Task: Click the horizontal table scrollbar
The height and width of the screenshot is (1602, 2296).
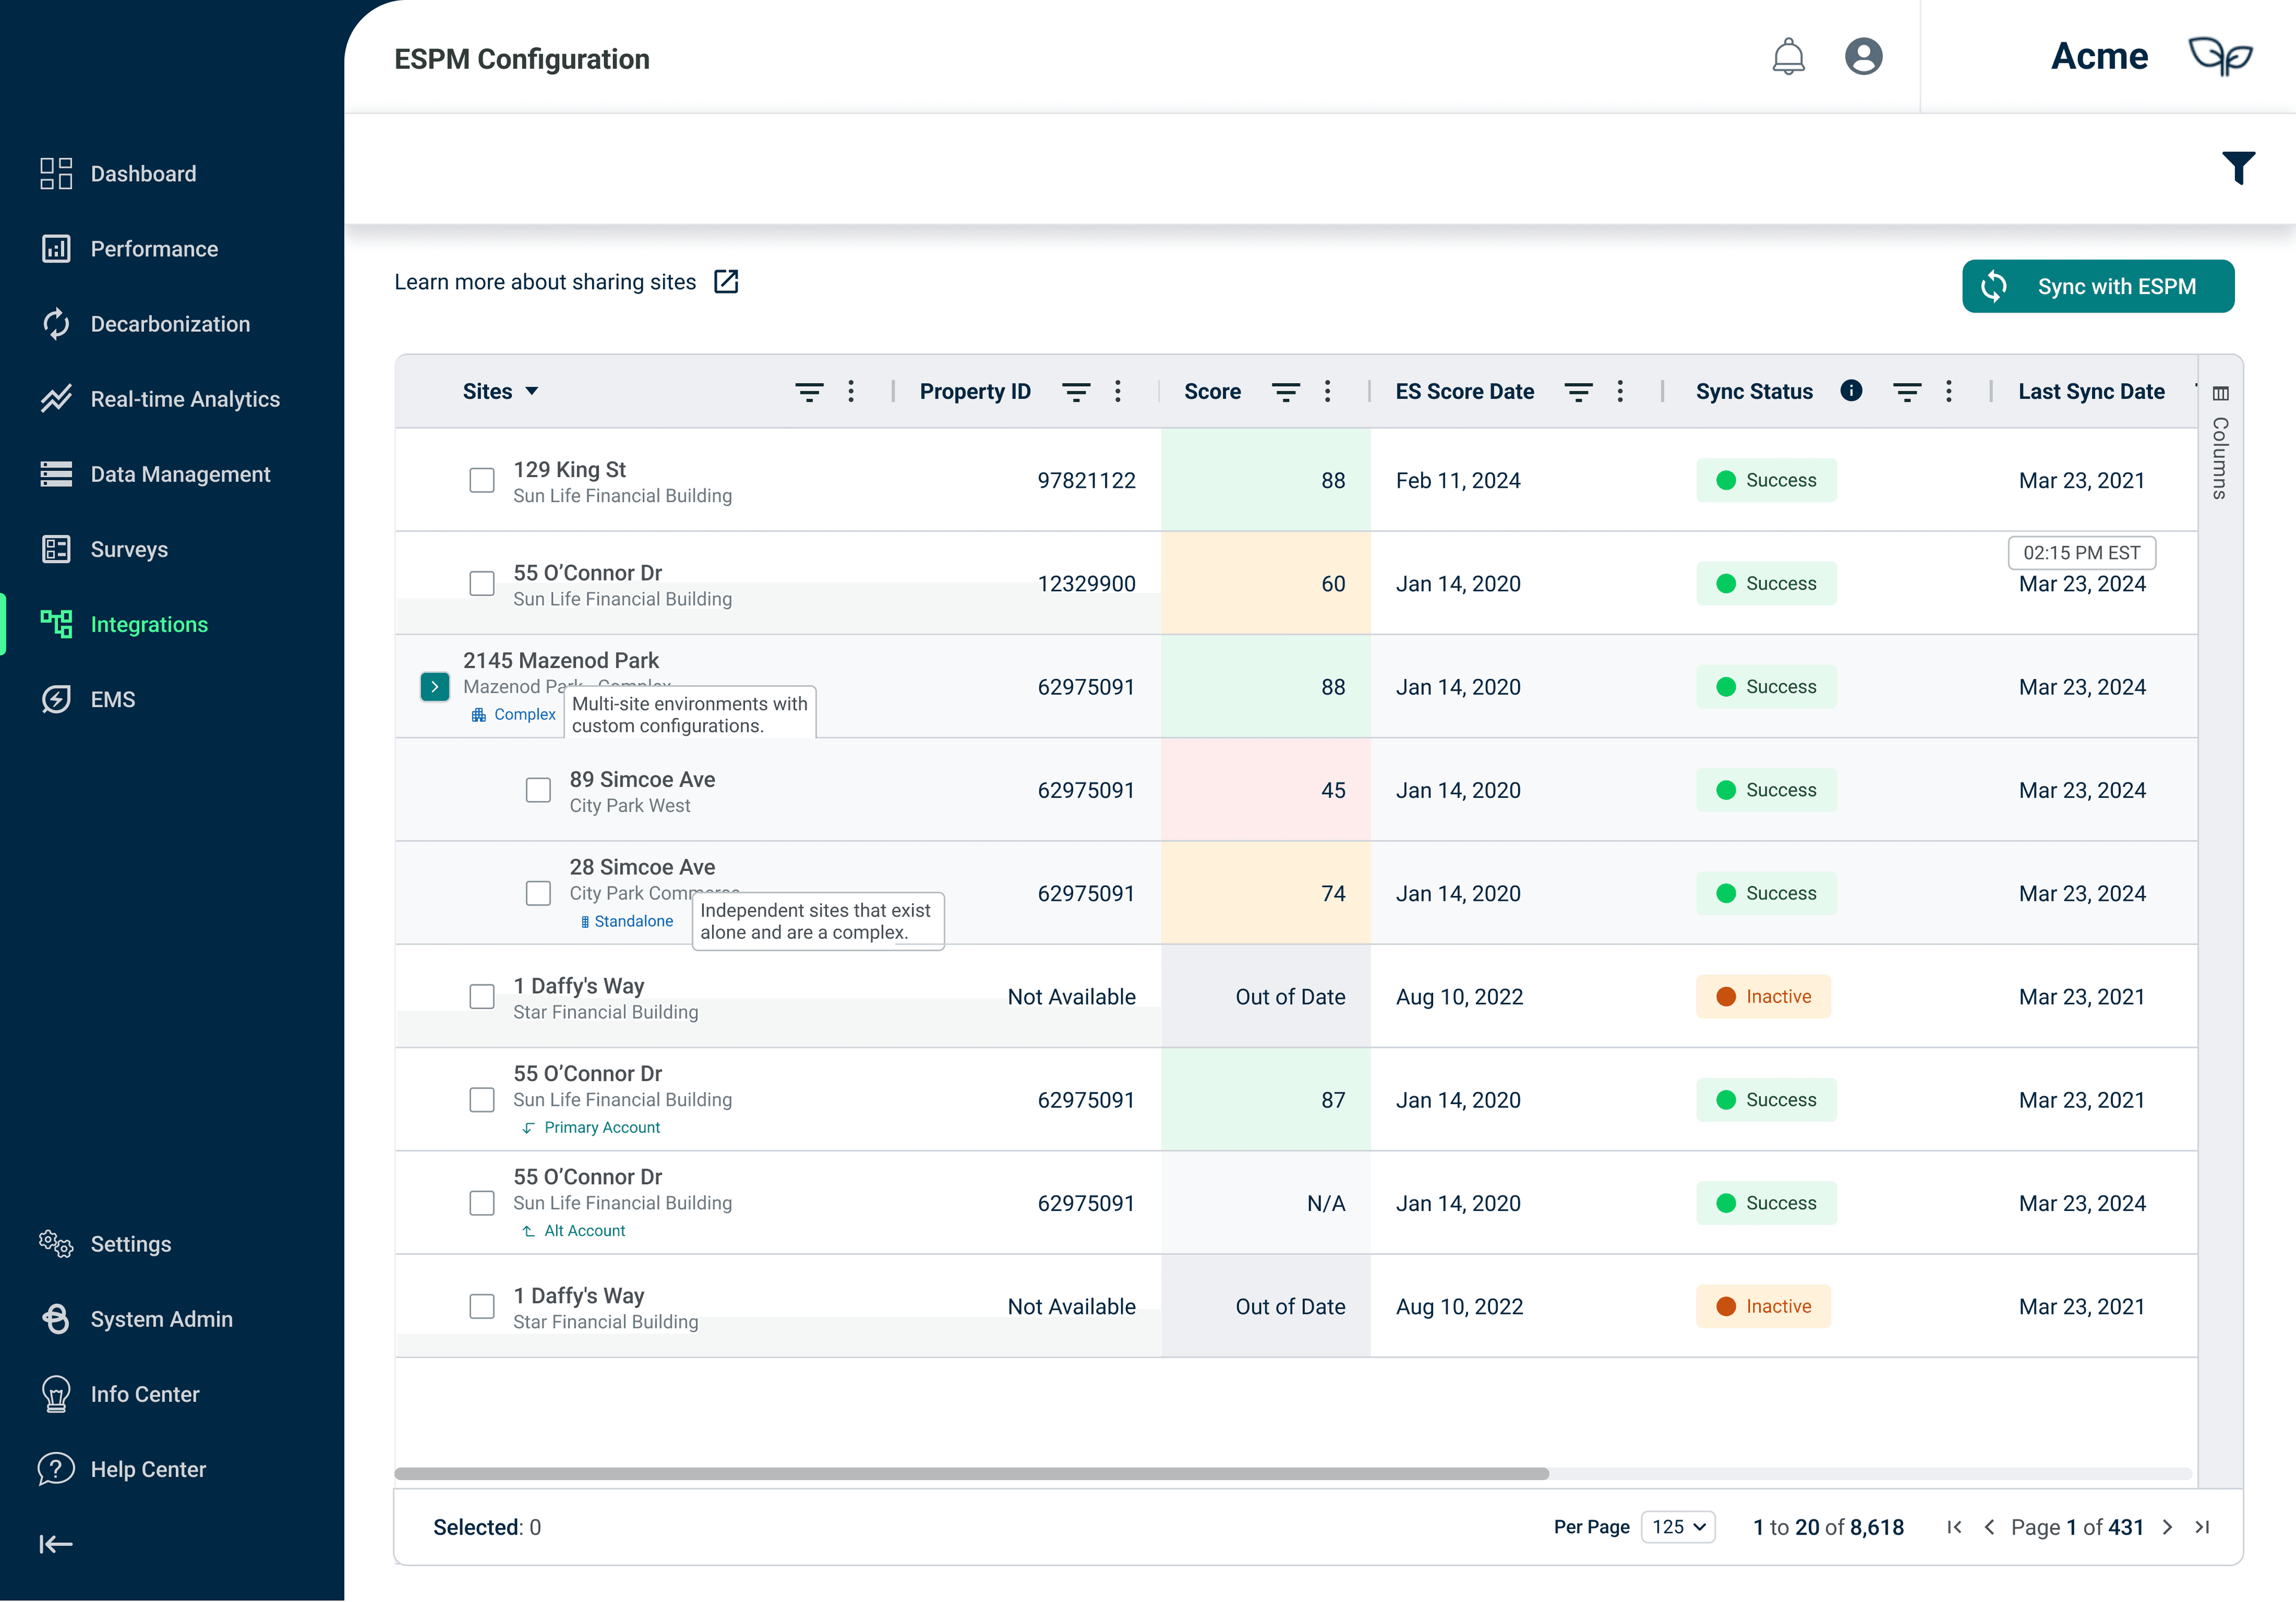Action: (971, 1474)
